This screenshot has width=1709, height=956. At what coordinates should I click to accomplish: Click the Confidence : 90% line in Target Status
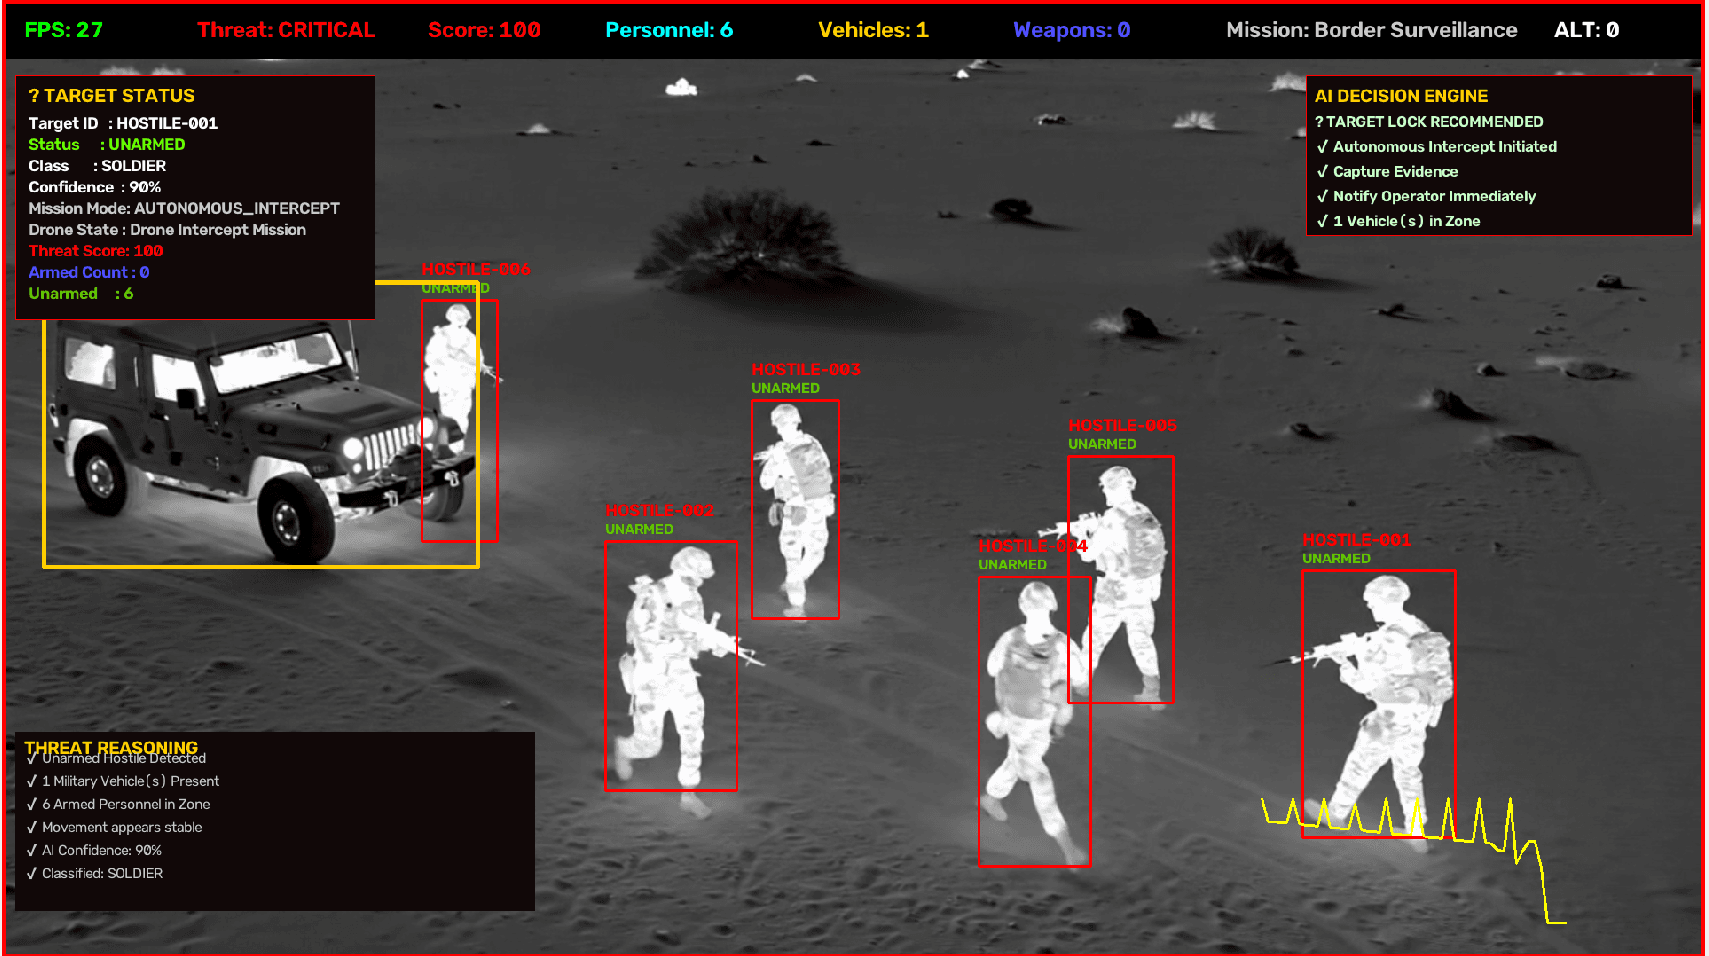coord(95,187)
